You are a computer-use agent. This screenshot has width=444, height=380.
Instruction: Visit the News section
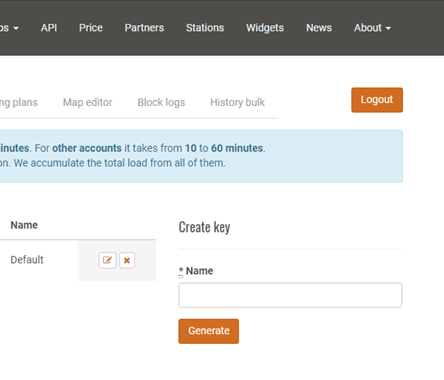click(x=319, y=28)
